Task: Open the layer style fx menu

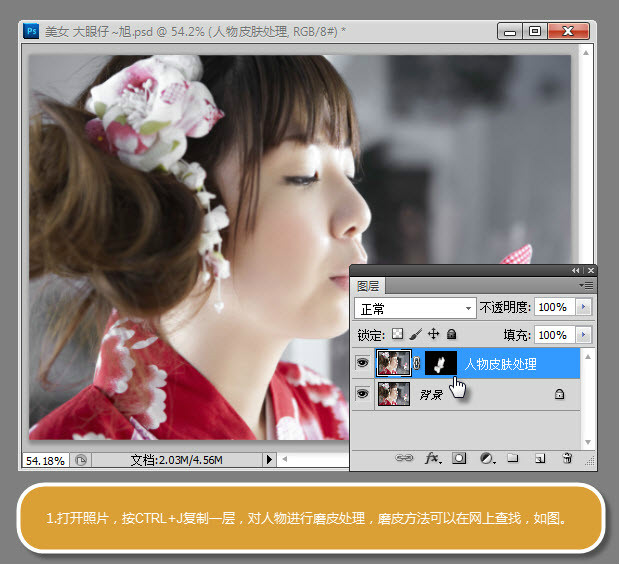Action: coord(433,458)
